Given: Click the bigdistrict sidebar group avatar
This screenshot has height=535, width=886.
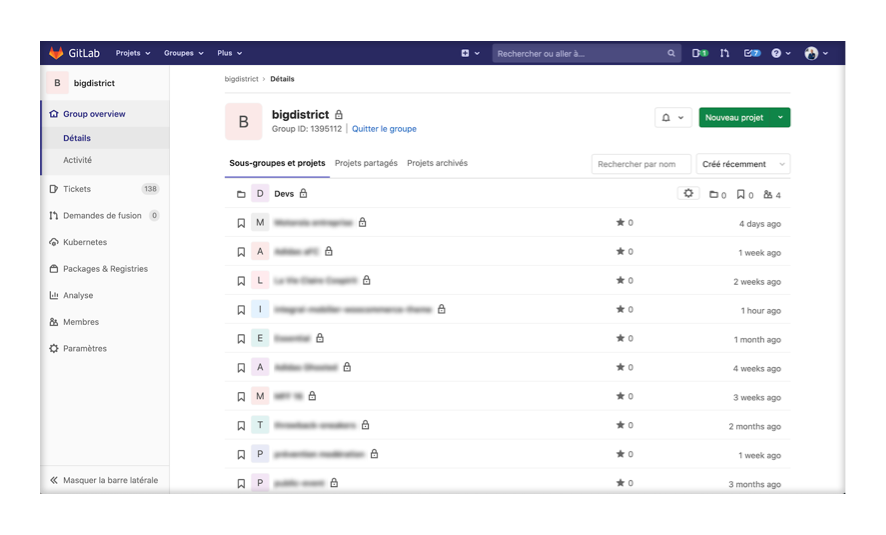Looking at the screenshot, I should tap(57, 83).
